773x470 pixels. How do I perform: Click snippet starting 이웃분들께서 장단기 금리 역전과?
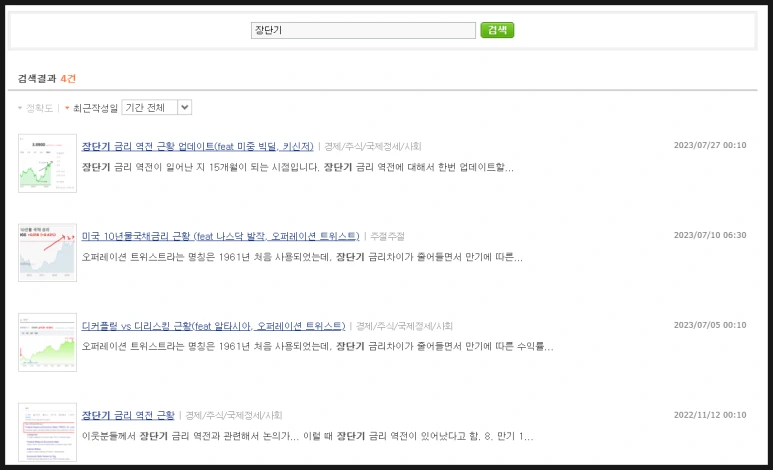pos(308,436)
